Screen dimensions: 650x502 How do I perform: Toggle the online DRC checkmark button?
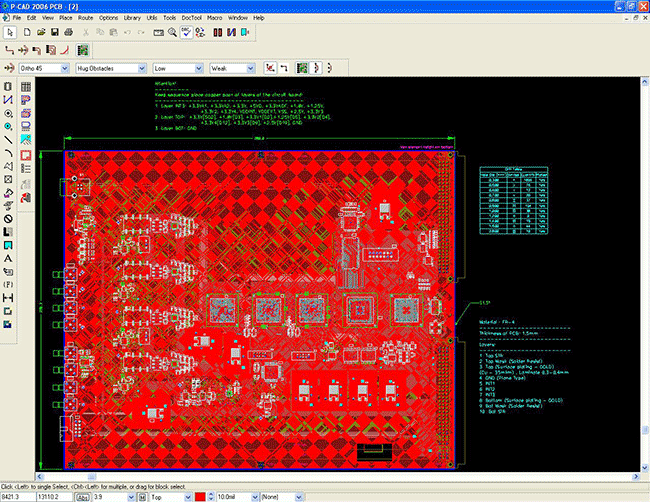(x=186, y=32)
